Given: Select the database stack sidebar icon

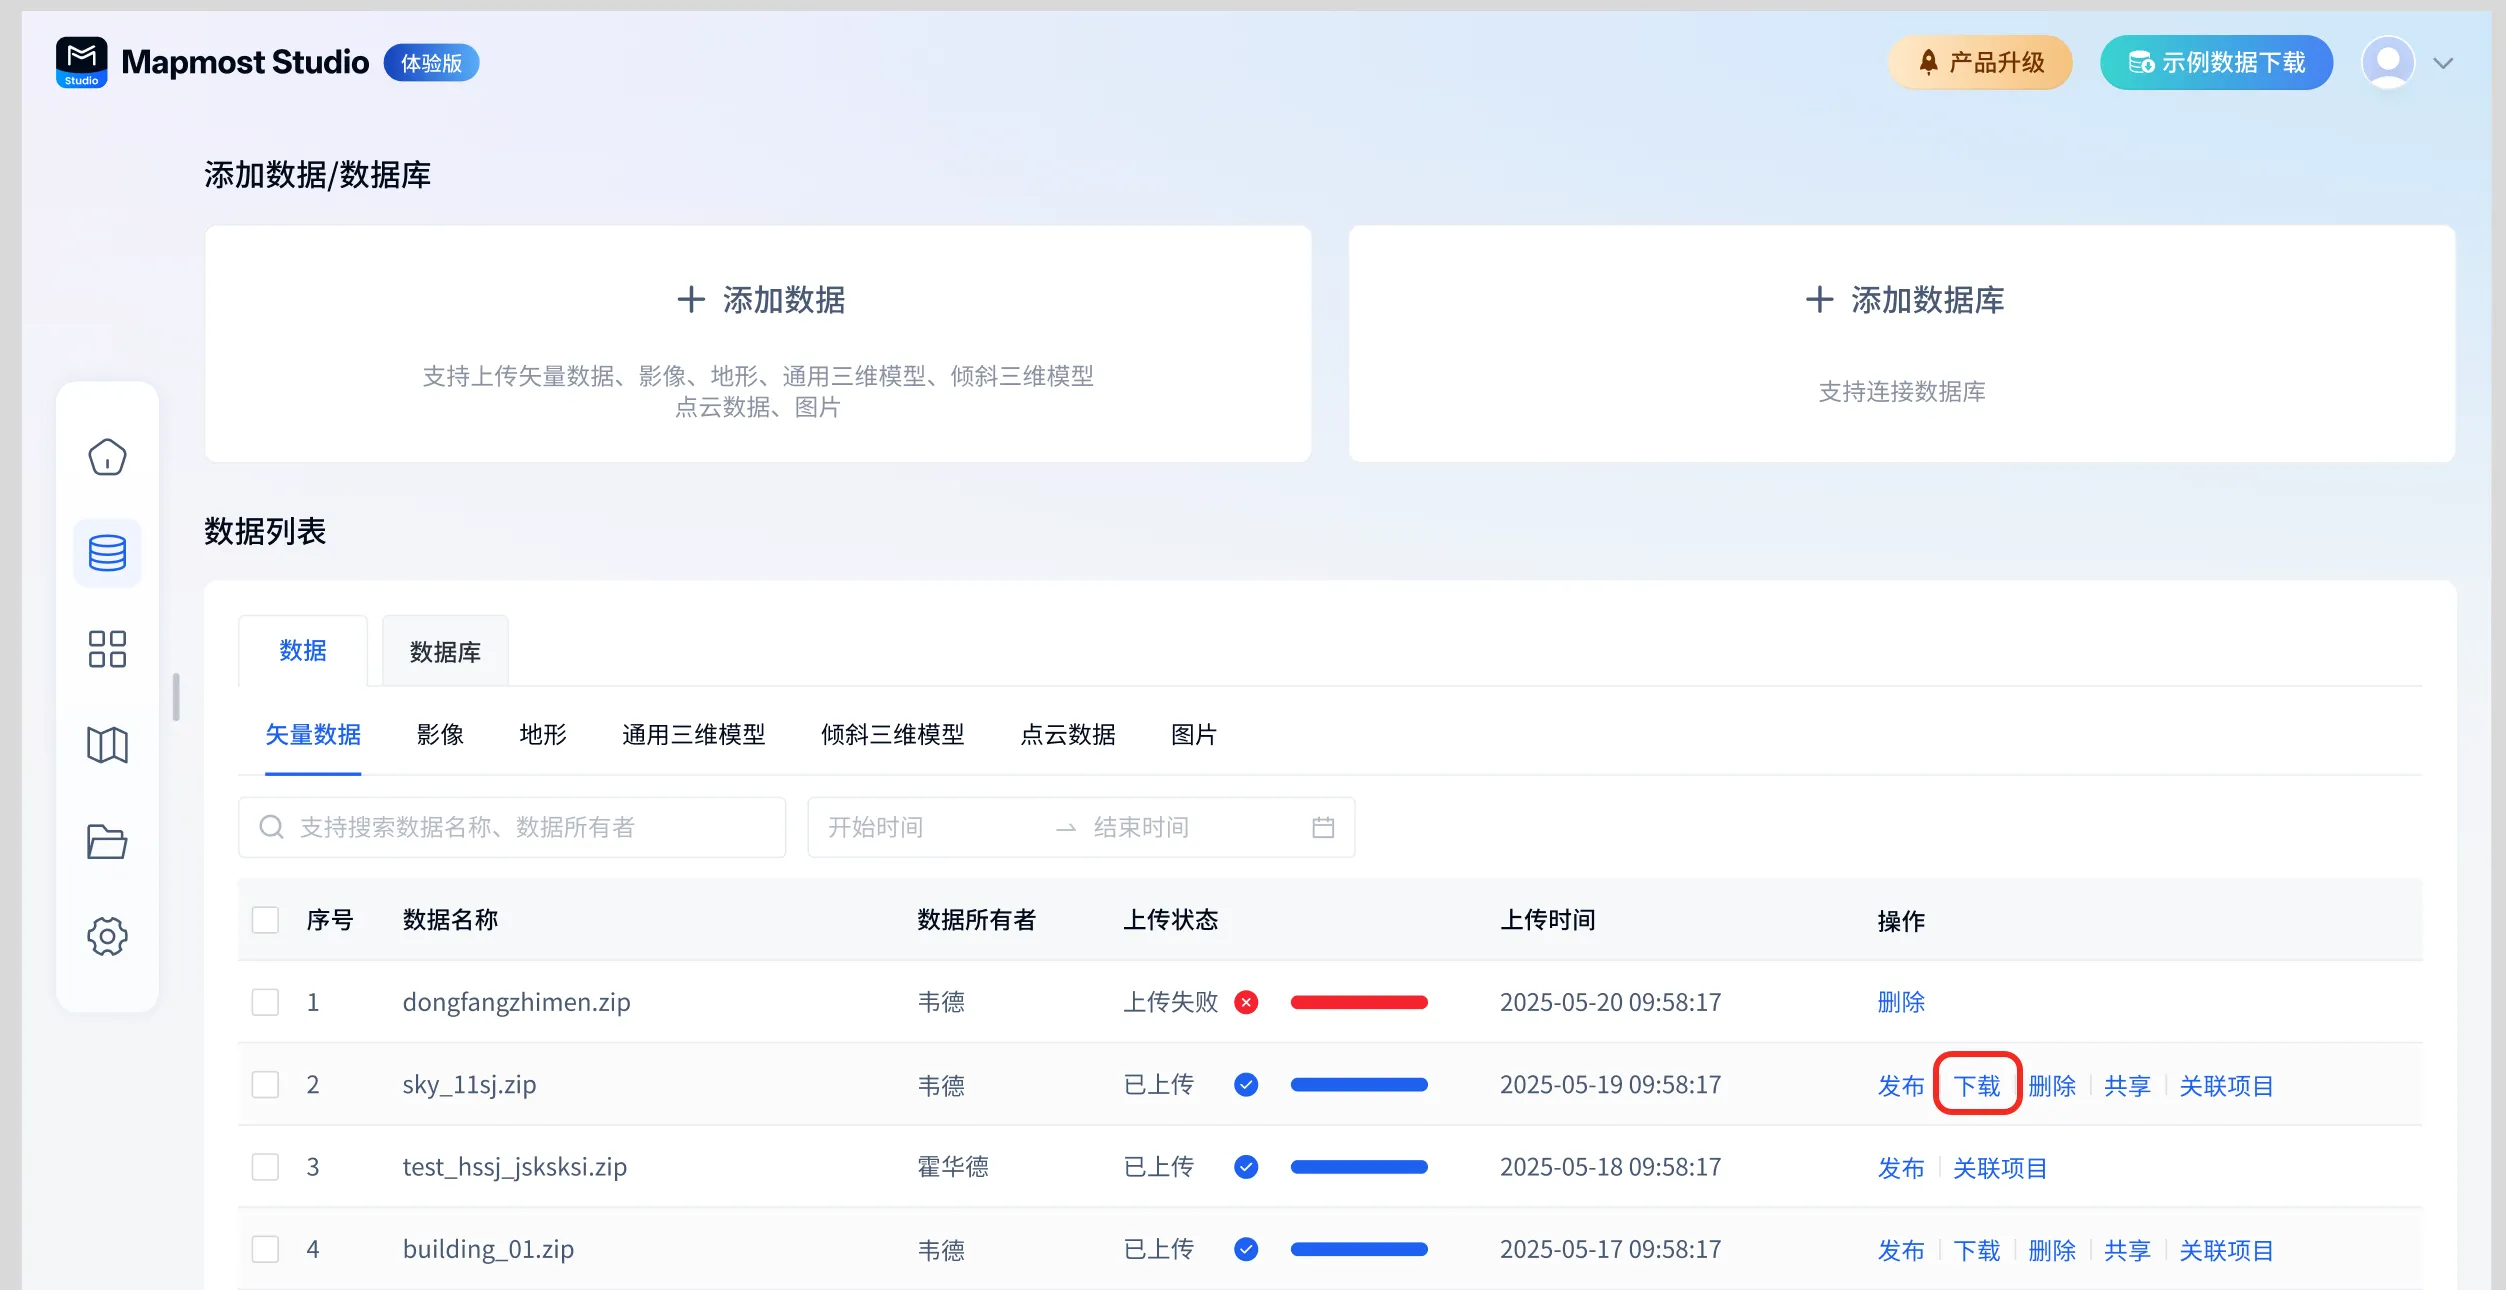Looking at the screenshot, I should tap(107, 553).
